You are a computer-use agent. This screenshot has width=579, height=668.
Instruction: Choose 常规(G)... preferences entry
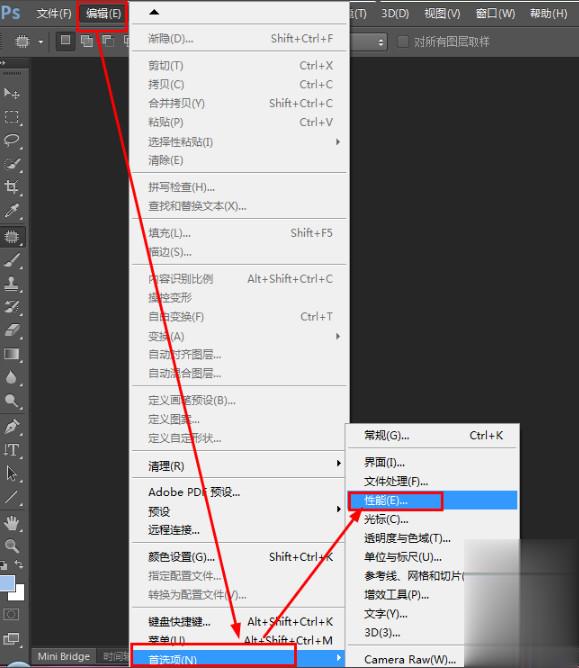[433, 435]
